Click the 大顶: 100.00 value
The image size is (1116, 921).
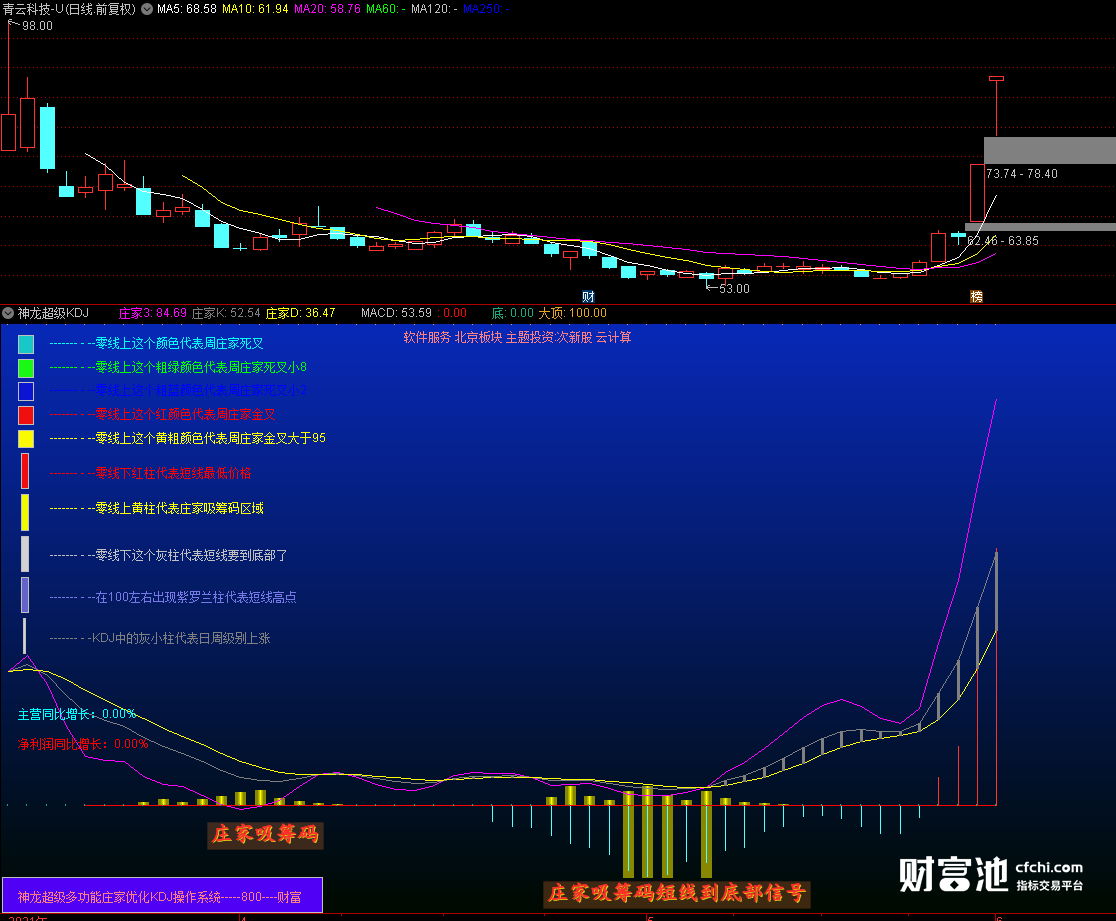coord(572,312)
